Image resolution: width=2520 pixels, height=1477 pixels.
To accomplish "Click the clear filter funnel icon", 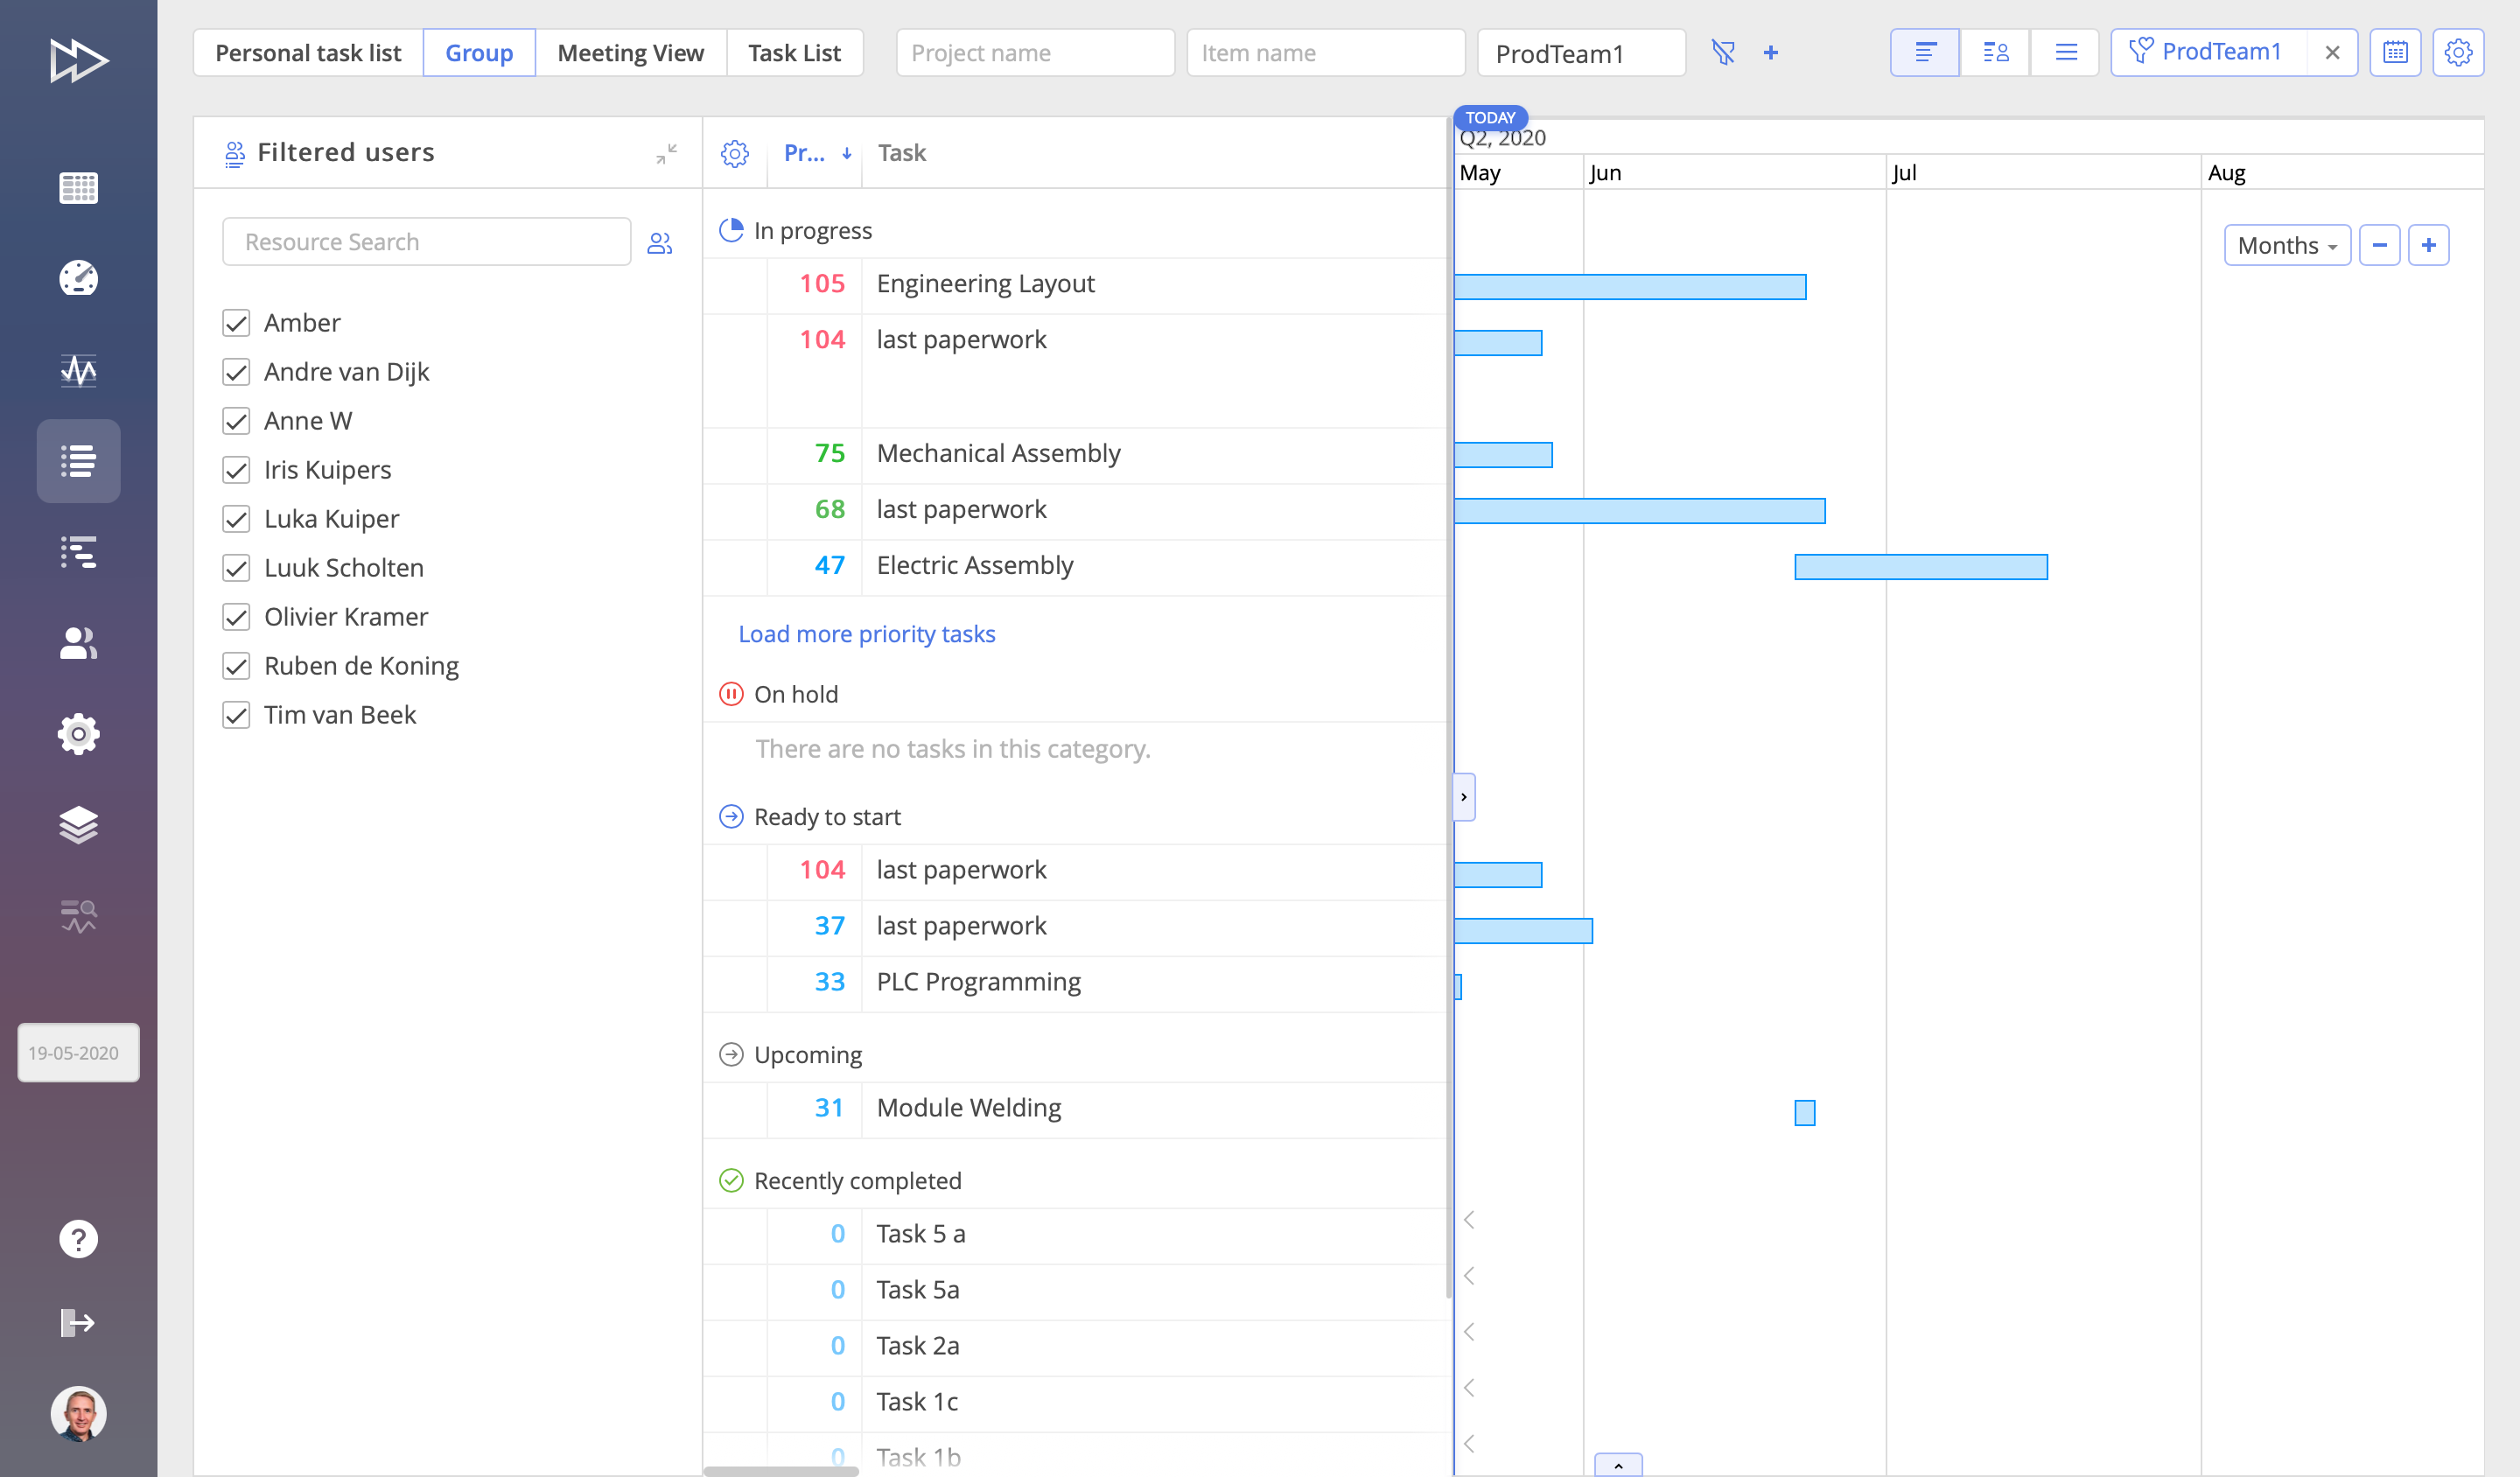I will 1722,52.
